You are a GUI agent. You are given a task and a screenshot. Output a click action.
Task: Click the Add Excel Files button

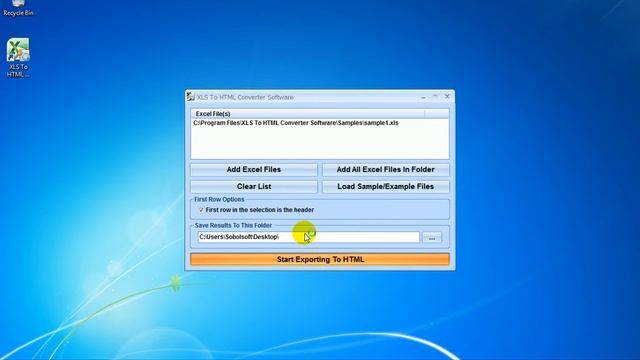253,169
